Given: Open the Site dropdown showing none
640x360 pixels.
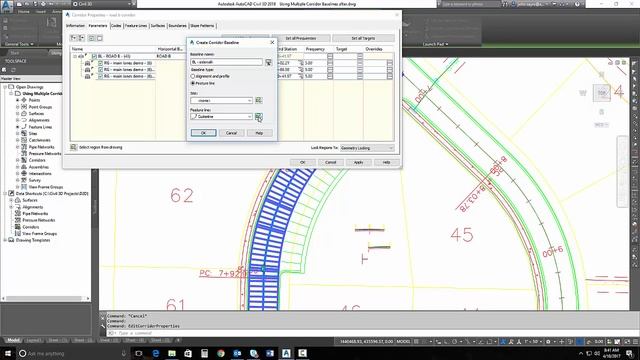Looking at the screenshot, I should click(222, 100).
